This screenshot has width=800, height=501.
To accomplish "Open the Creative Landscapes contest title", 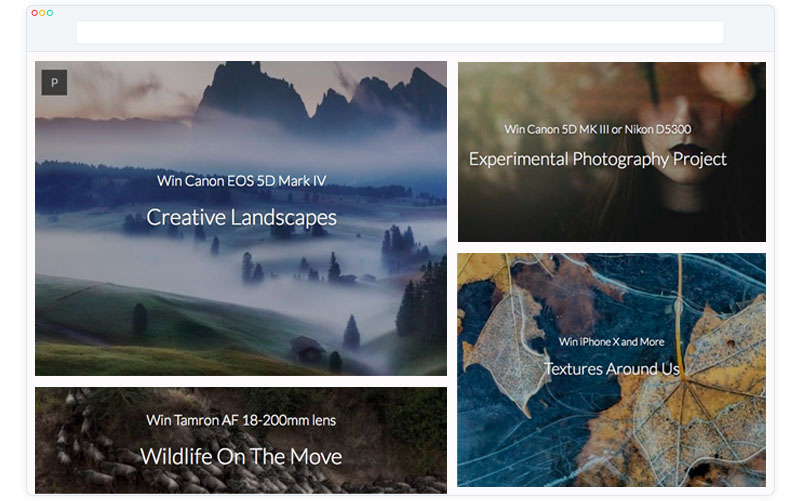I will click(241, 218).
